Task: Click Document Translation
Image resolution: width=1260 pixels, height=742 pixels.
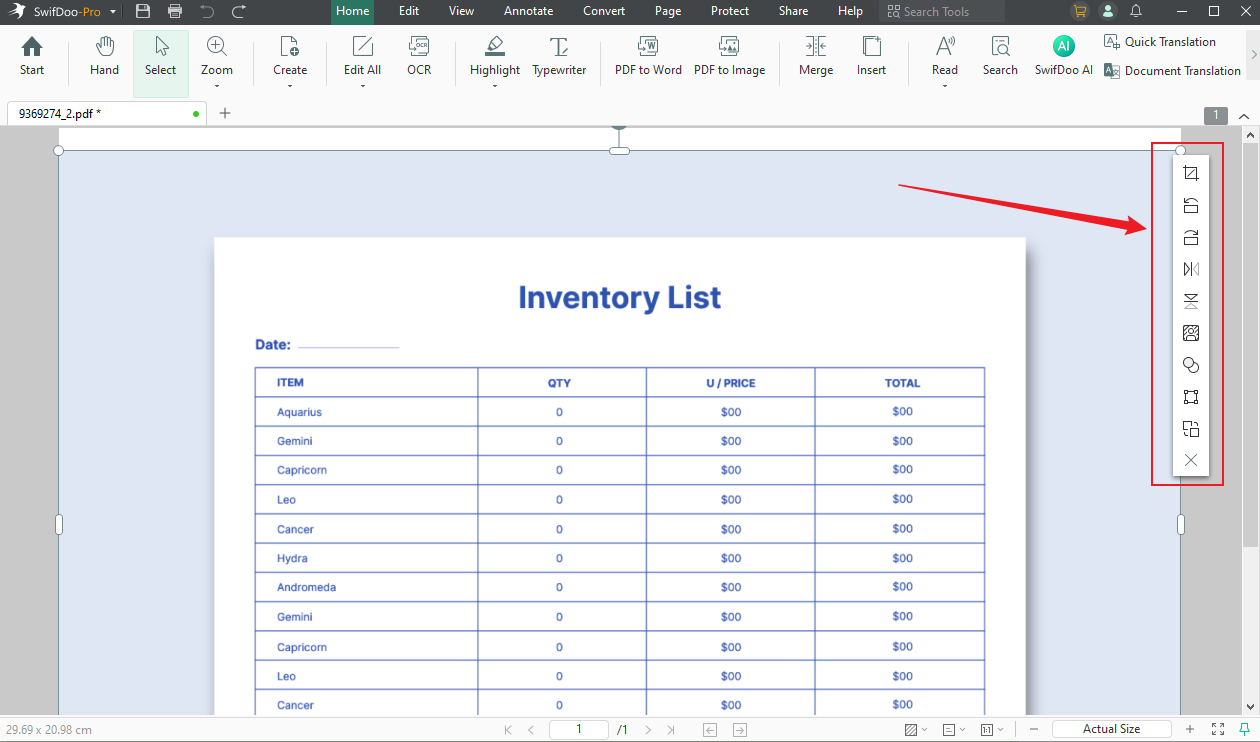Action: point(1172,71)
